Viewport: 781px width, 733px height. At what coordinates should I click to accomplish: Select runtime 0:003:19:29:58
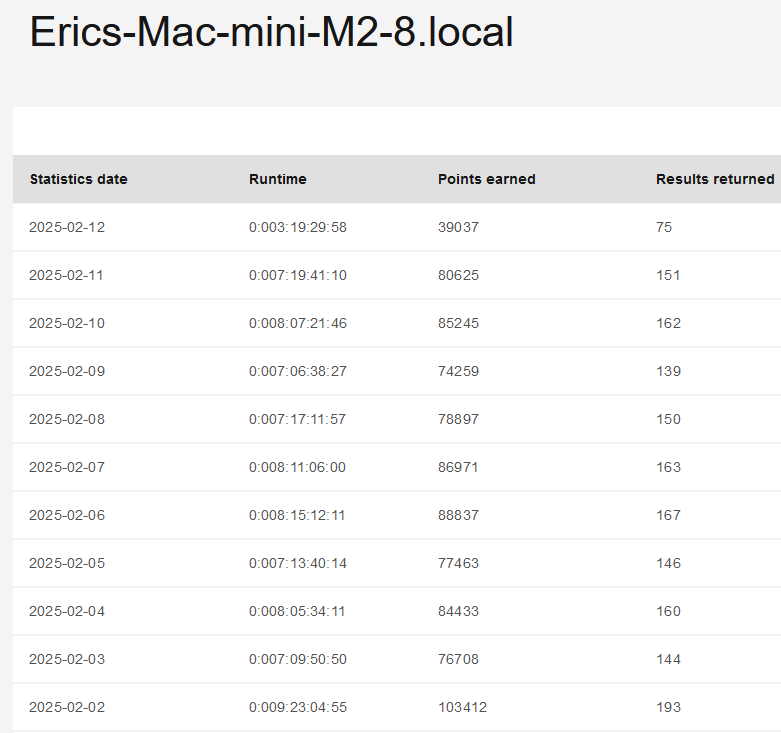click(298, 227)
